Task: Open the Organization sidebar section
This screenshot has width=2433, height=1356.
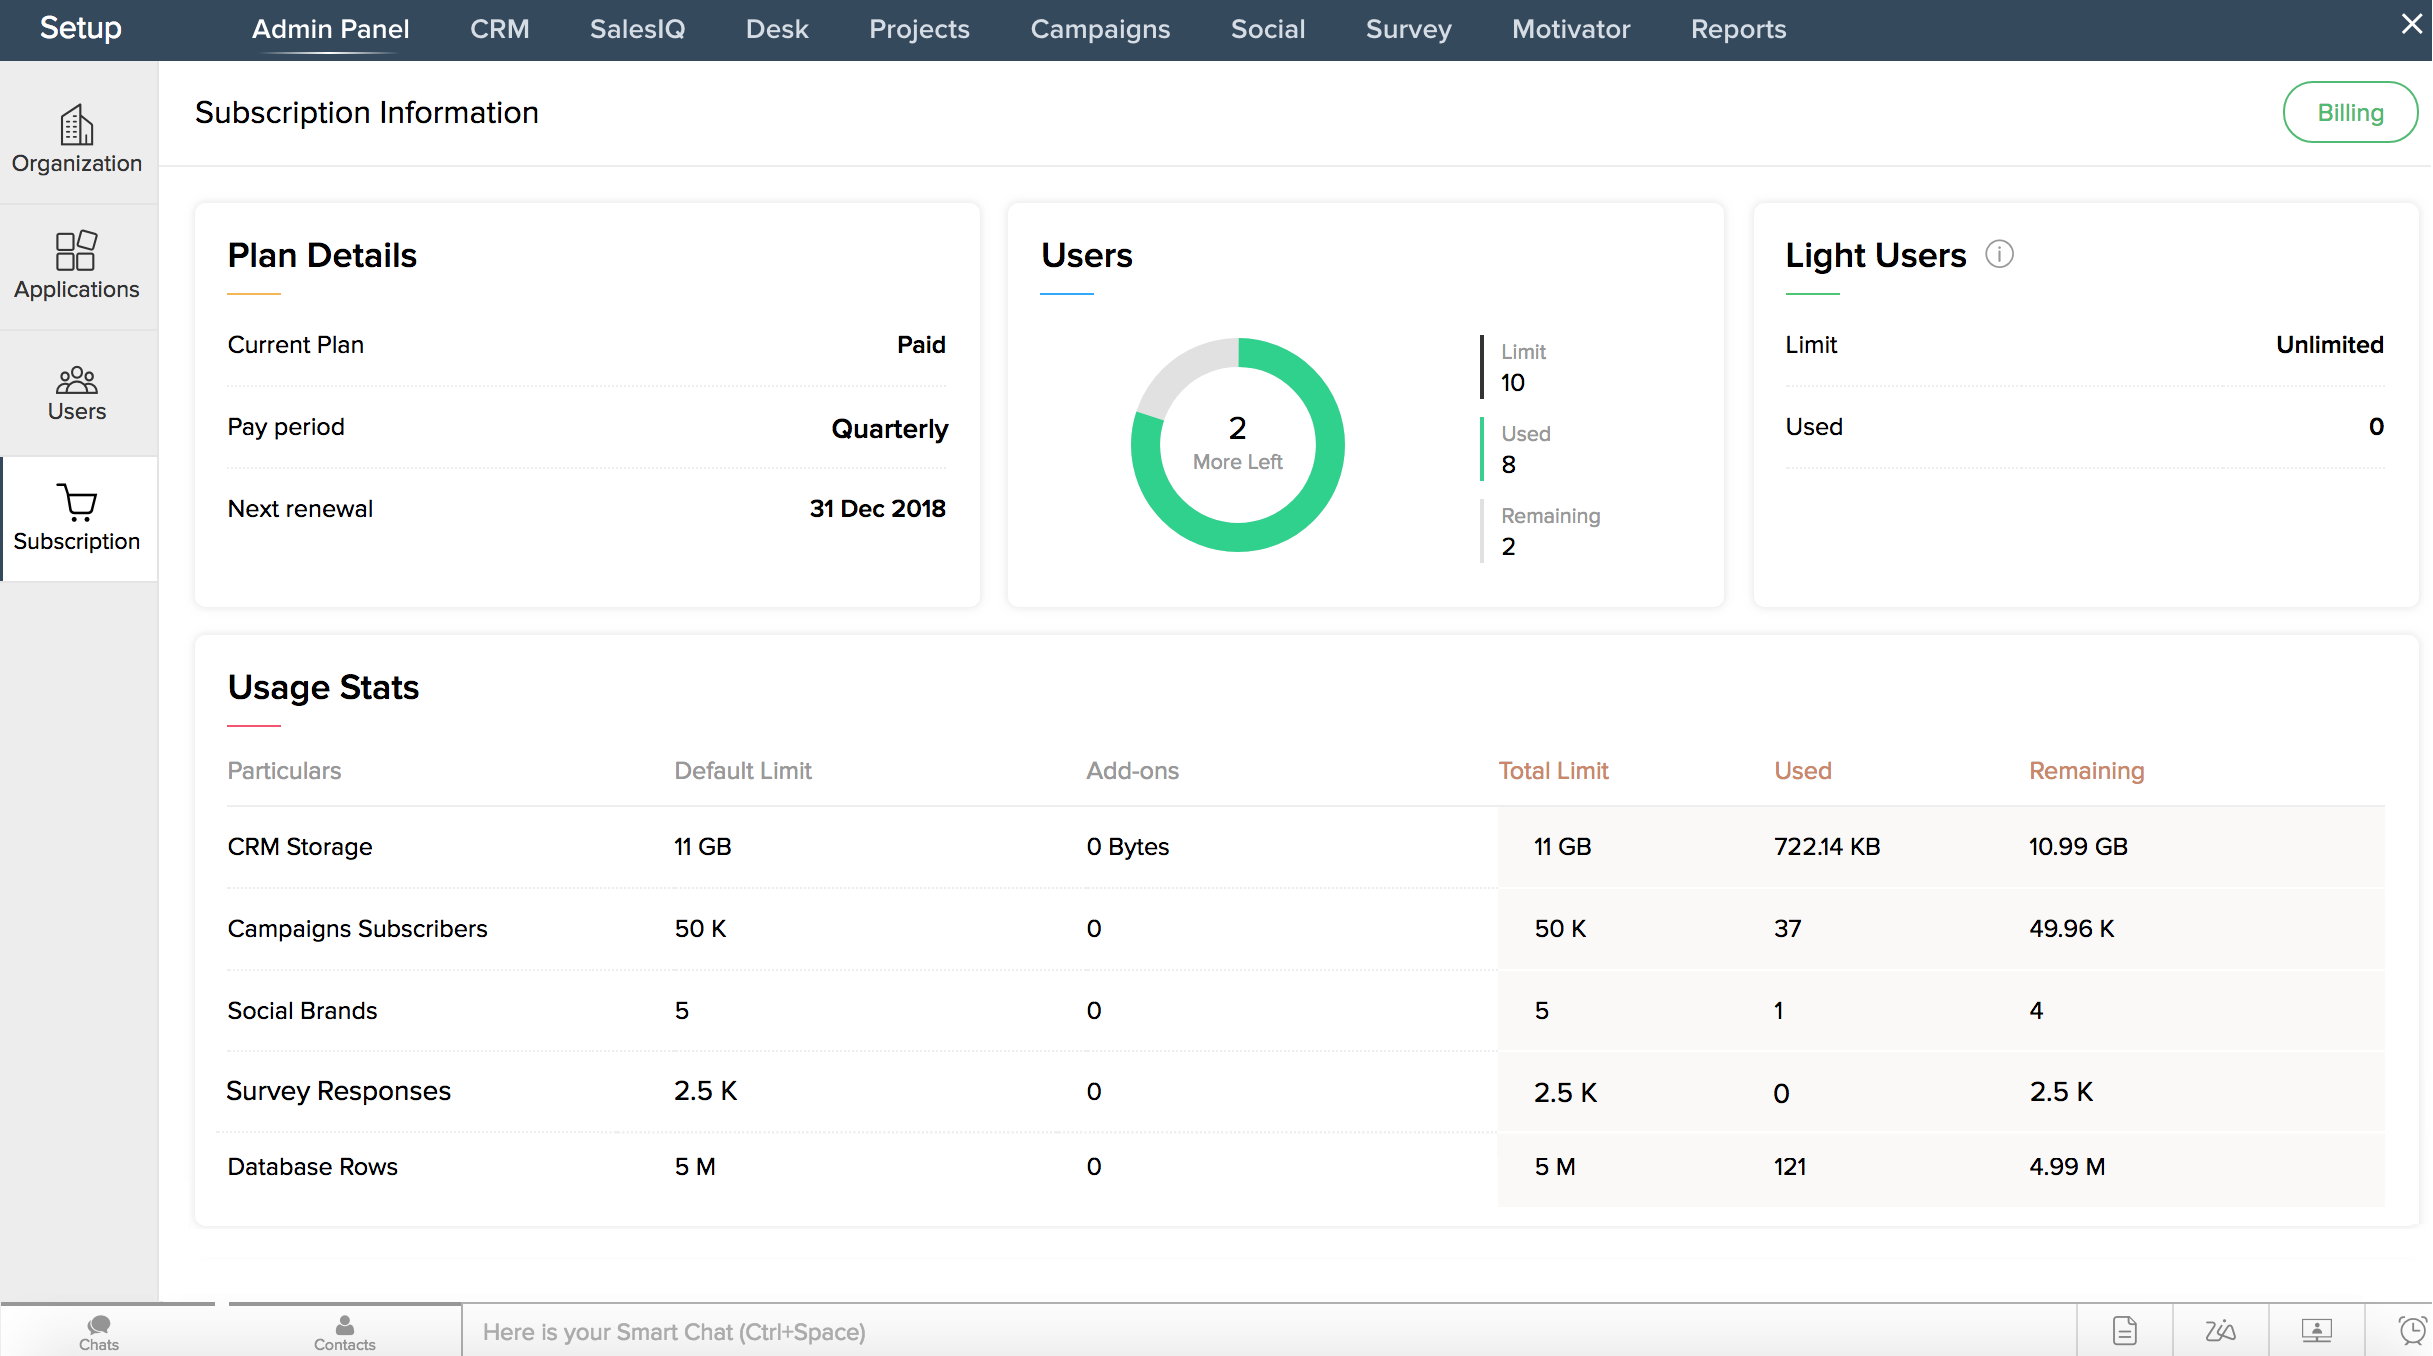Action: 77,138
